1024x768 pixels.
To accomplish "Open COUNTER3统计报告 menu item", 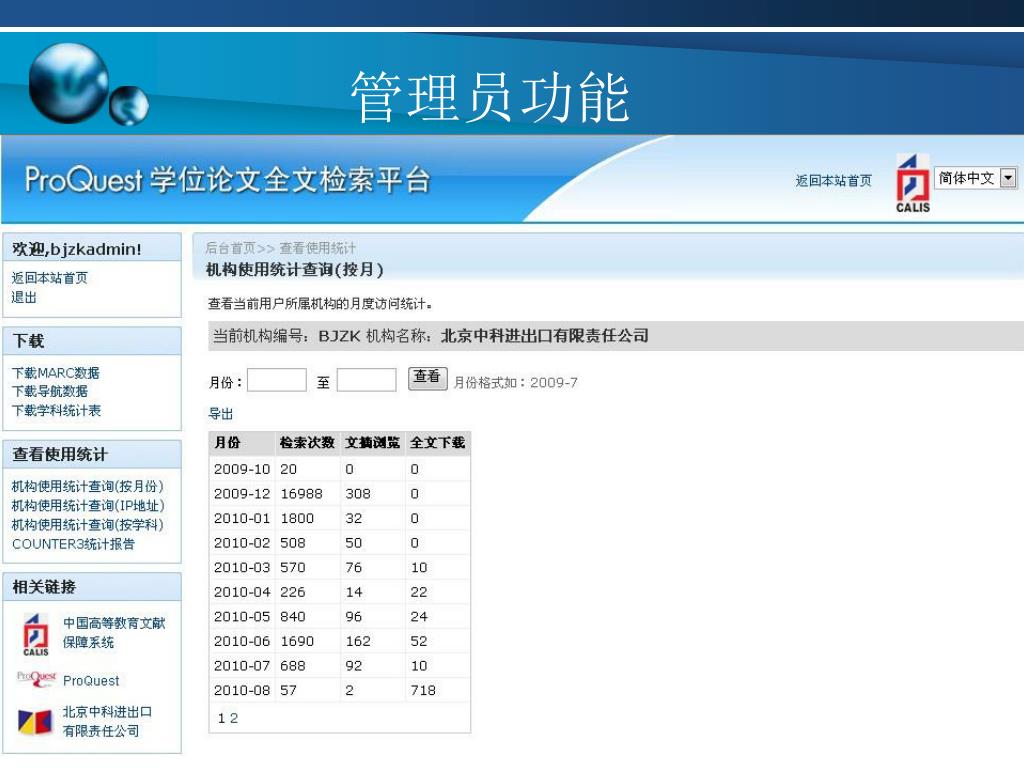I will pyautogui.click(x=73, y=544).
